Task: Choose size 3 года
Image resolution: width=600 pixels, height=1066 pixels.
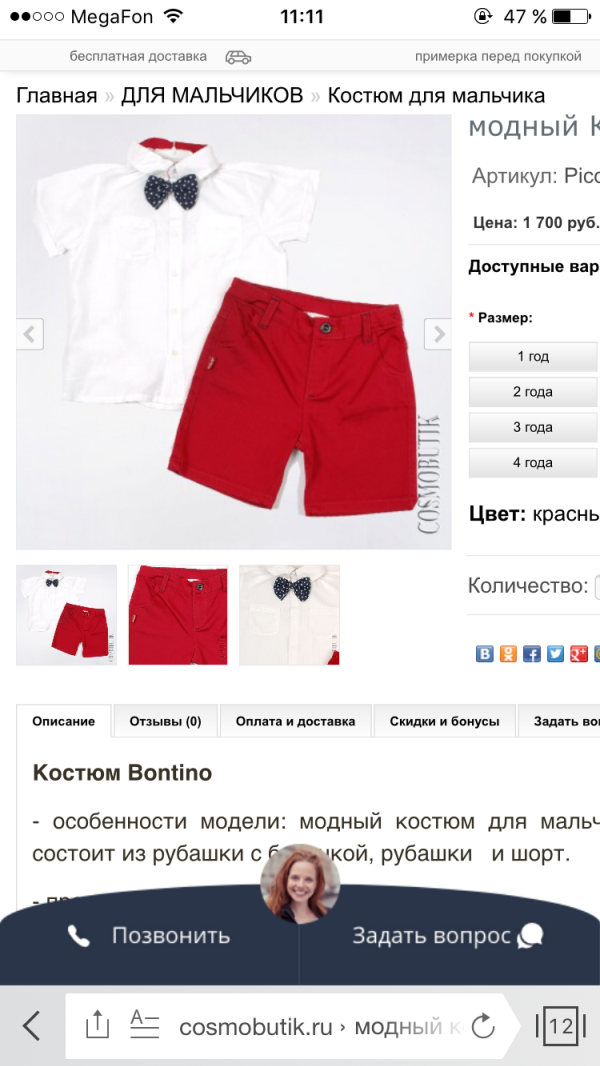Action: click(533, 427)
